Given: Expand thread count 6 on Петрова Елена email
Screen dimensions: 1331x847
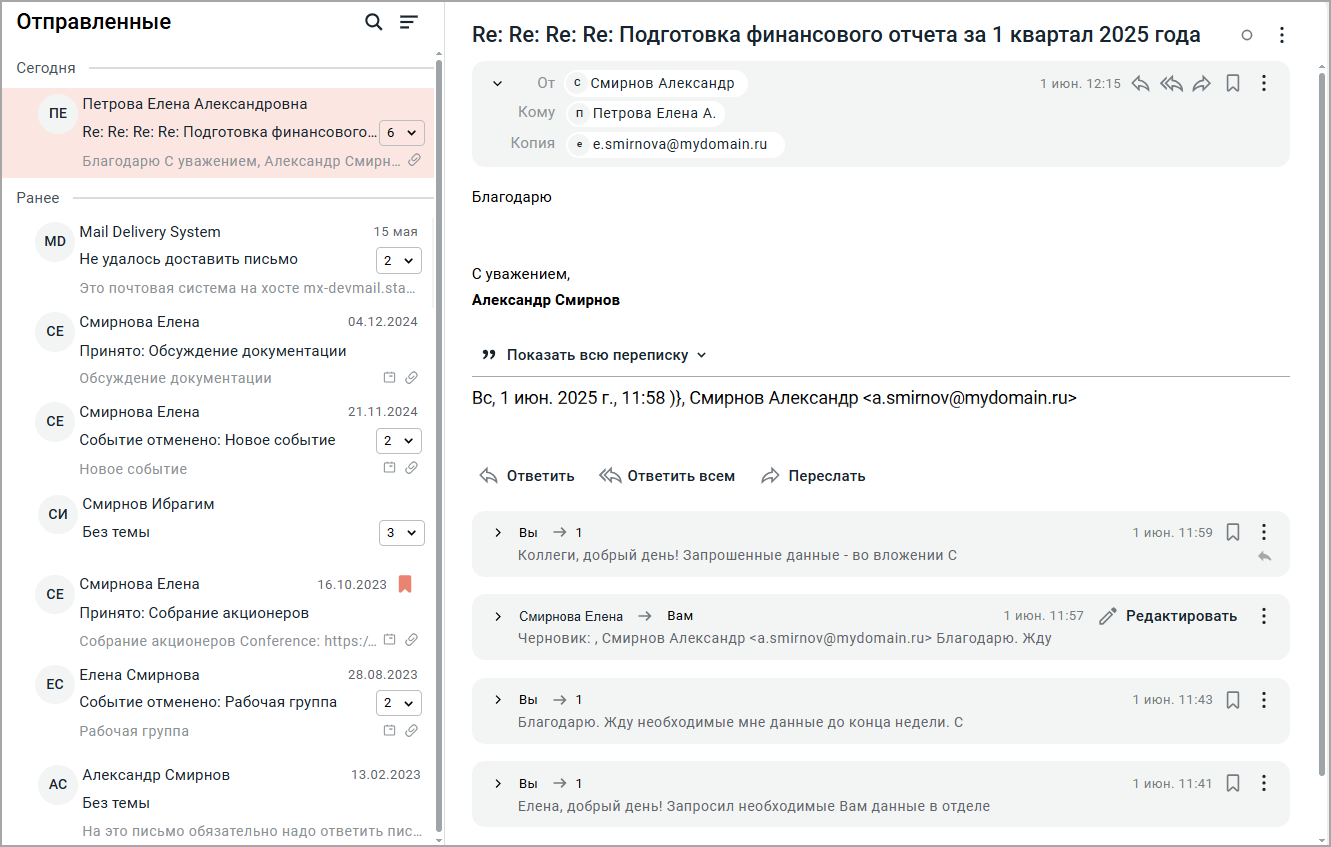Looking at the screenshot, I should coord(402,132).
